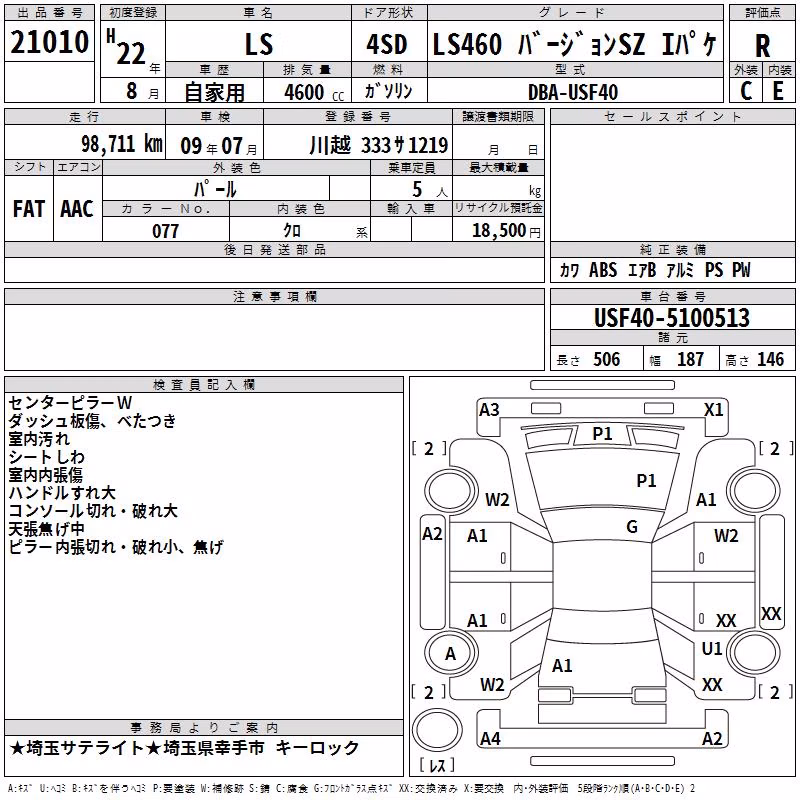
Task: Select the 4600 cc displacement value
Action: [314, 92]
